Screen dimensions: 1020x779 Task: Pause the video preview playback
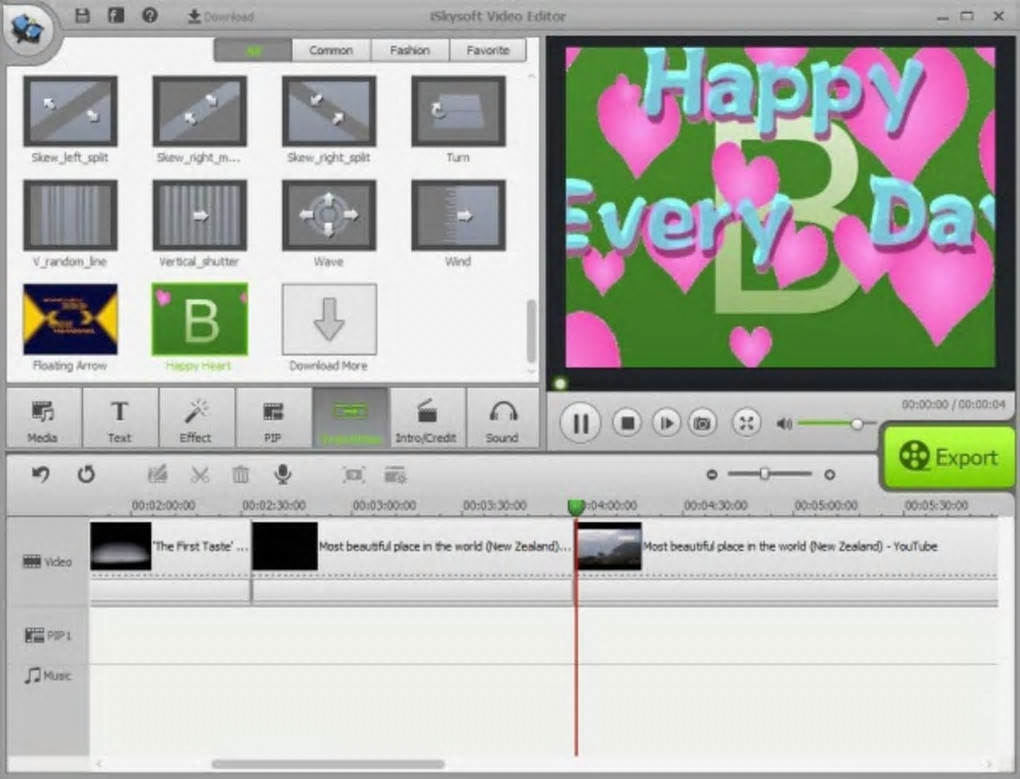580,423
